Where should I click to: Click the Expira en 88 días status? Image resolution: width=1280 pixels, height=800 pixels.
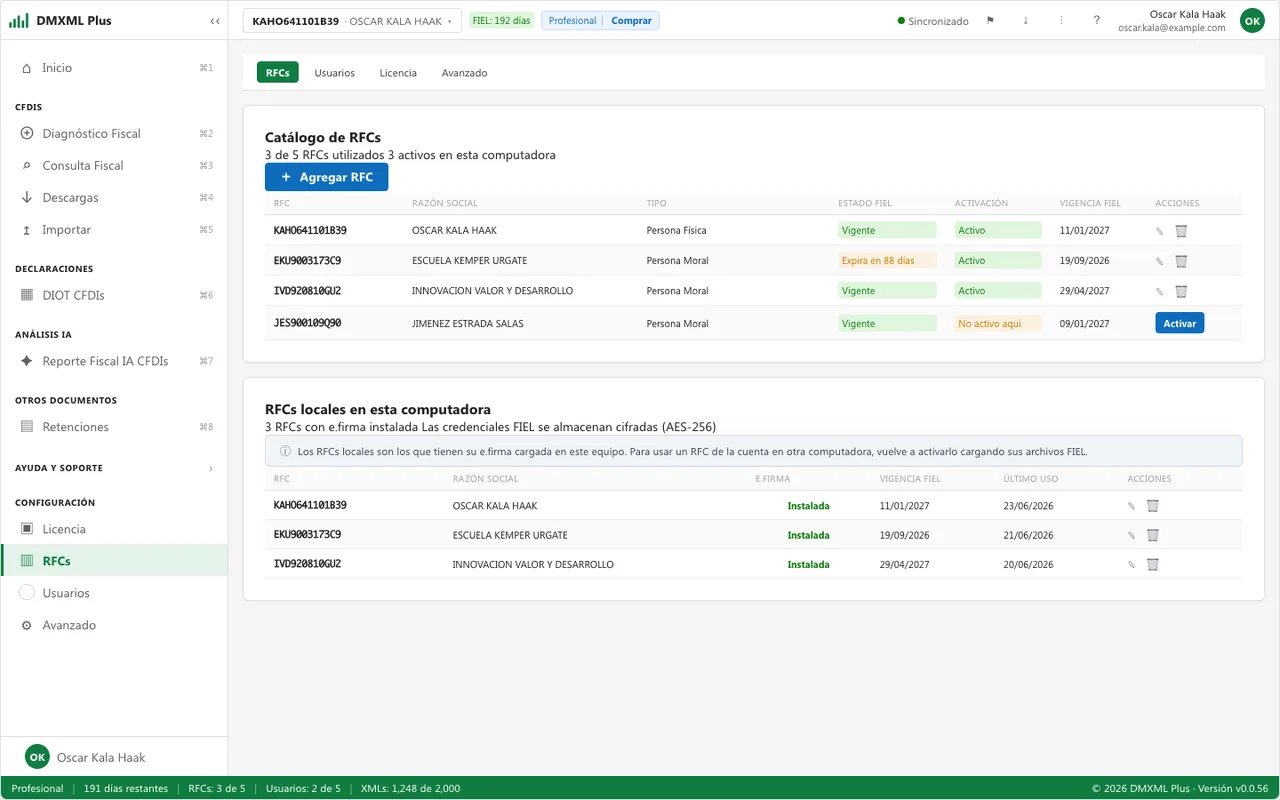point(887,260)
